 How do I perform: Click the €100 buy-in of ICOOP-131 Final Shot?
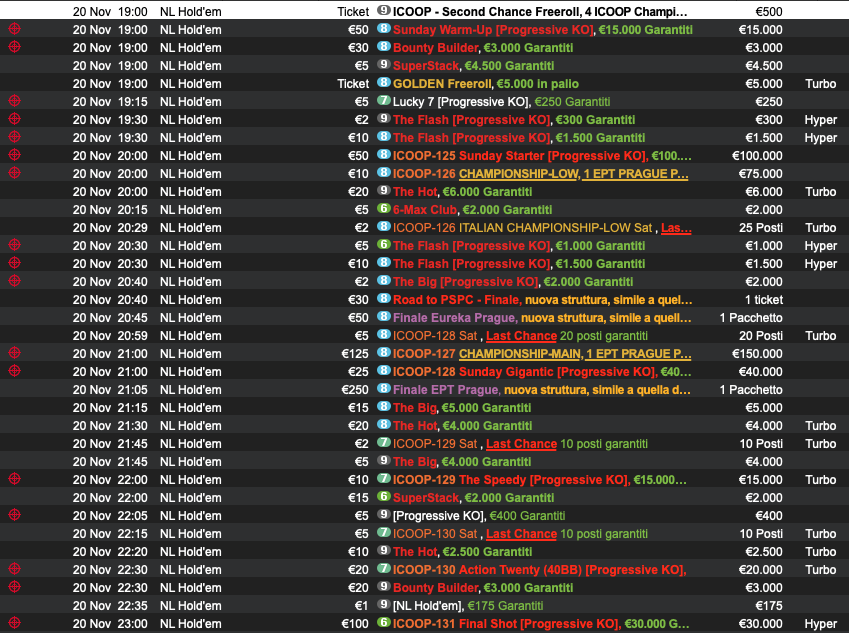click(355, 624)
